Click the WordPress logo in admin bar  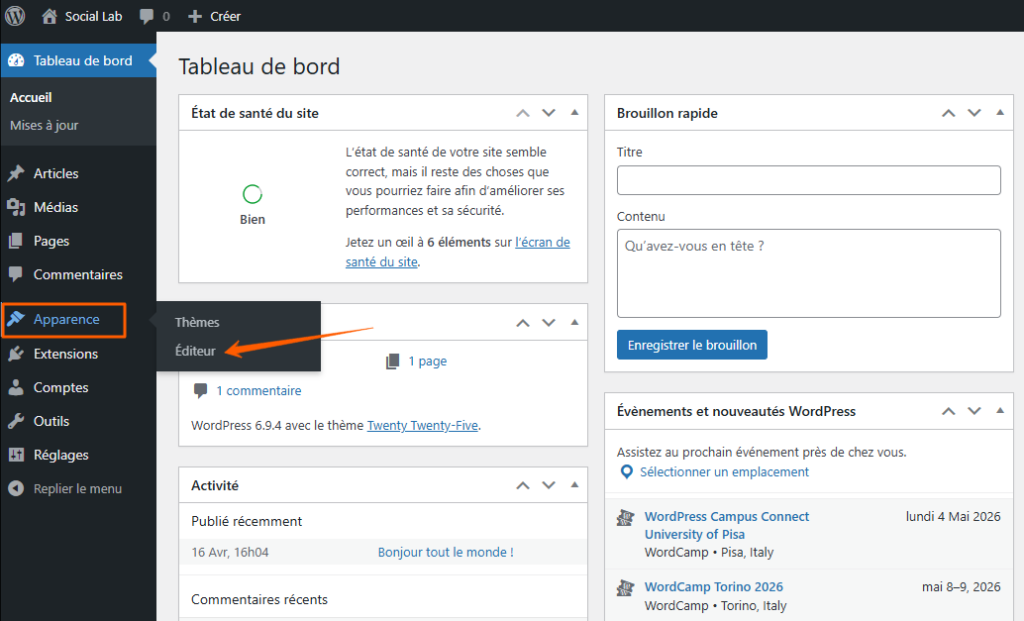[x=15, y=16]
